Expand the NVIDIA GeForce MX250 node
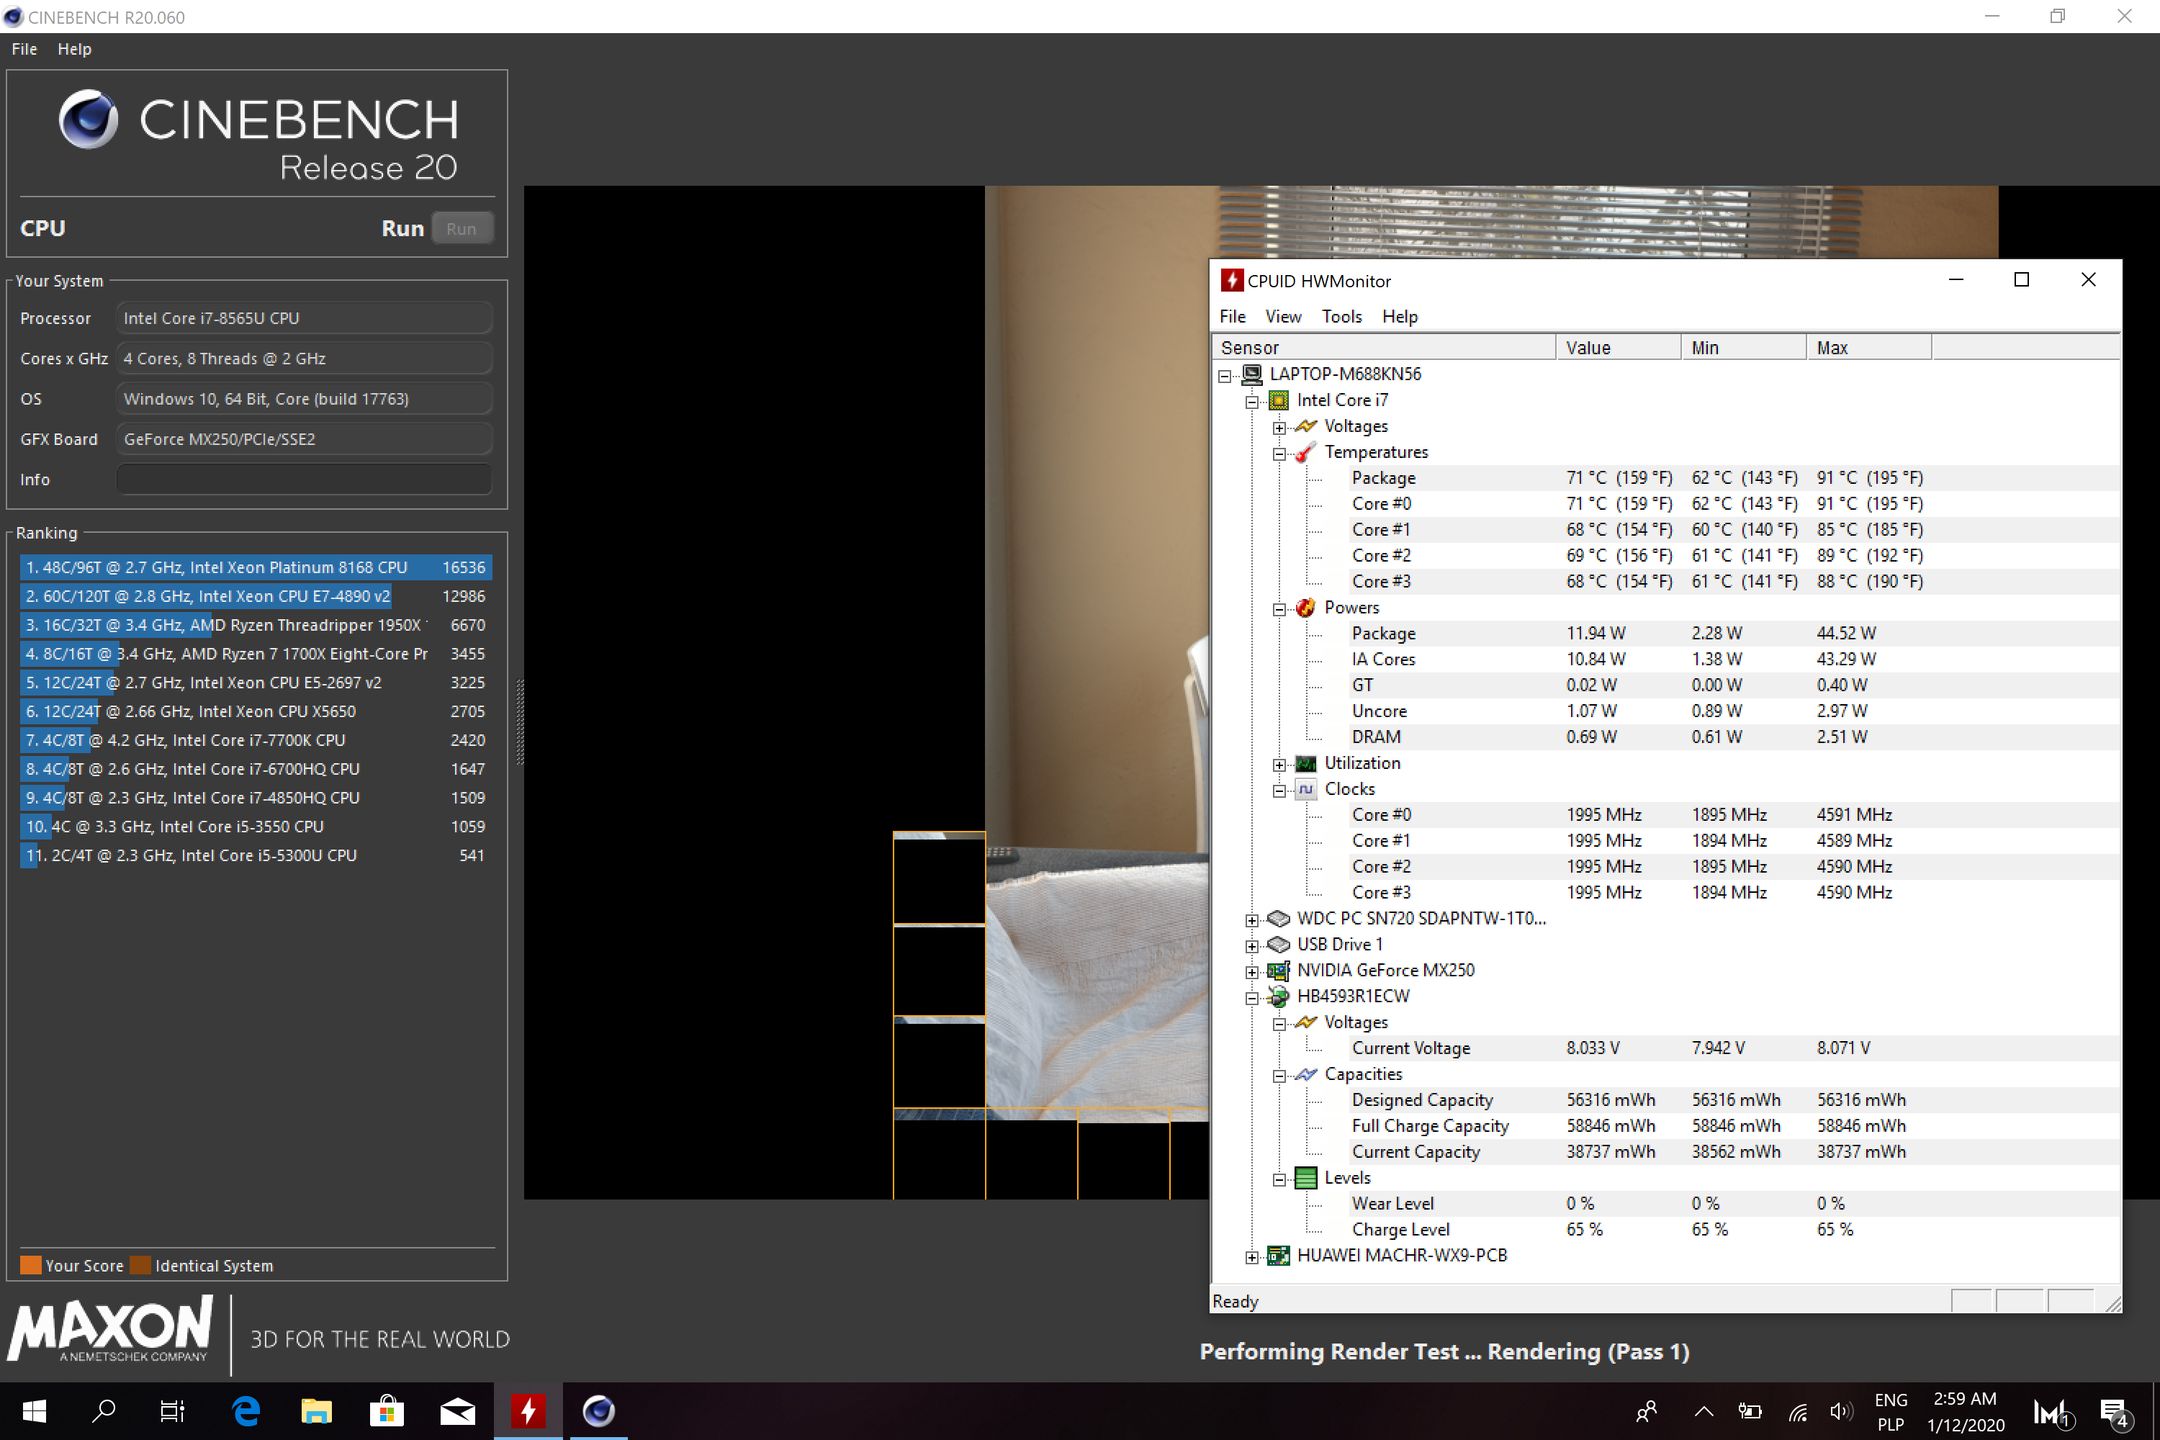Image resolution: width=2160 pixels, height=1440 pixels. click(1252, 972)
